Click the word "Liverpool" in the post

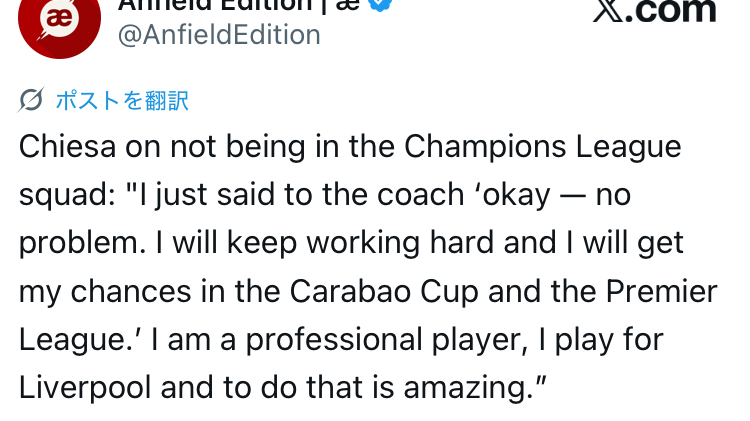pos(85,388)
